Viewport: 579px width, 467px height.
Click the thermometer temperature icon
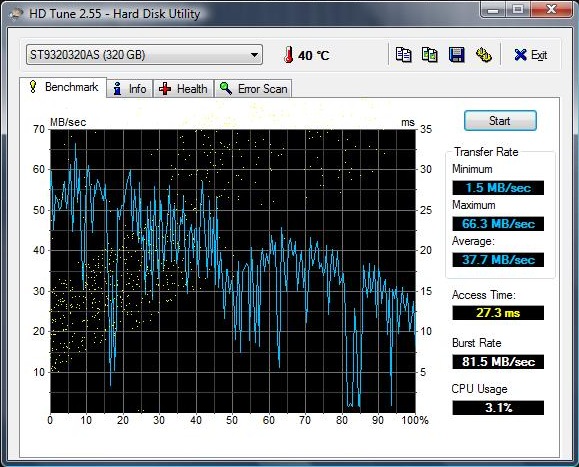tap(288, 55)
